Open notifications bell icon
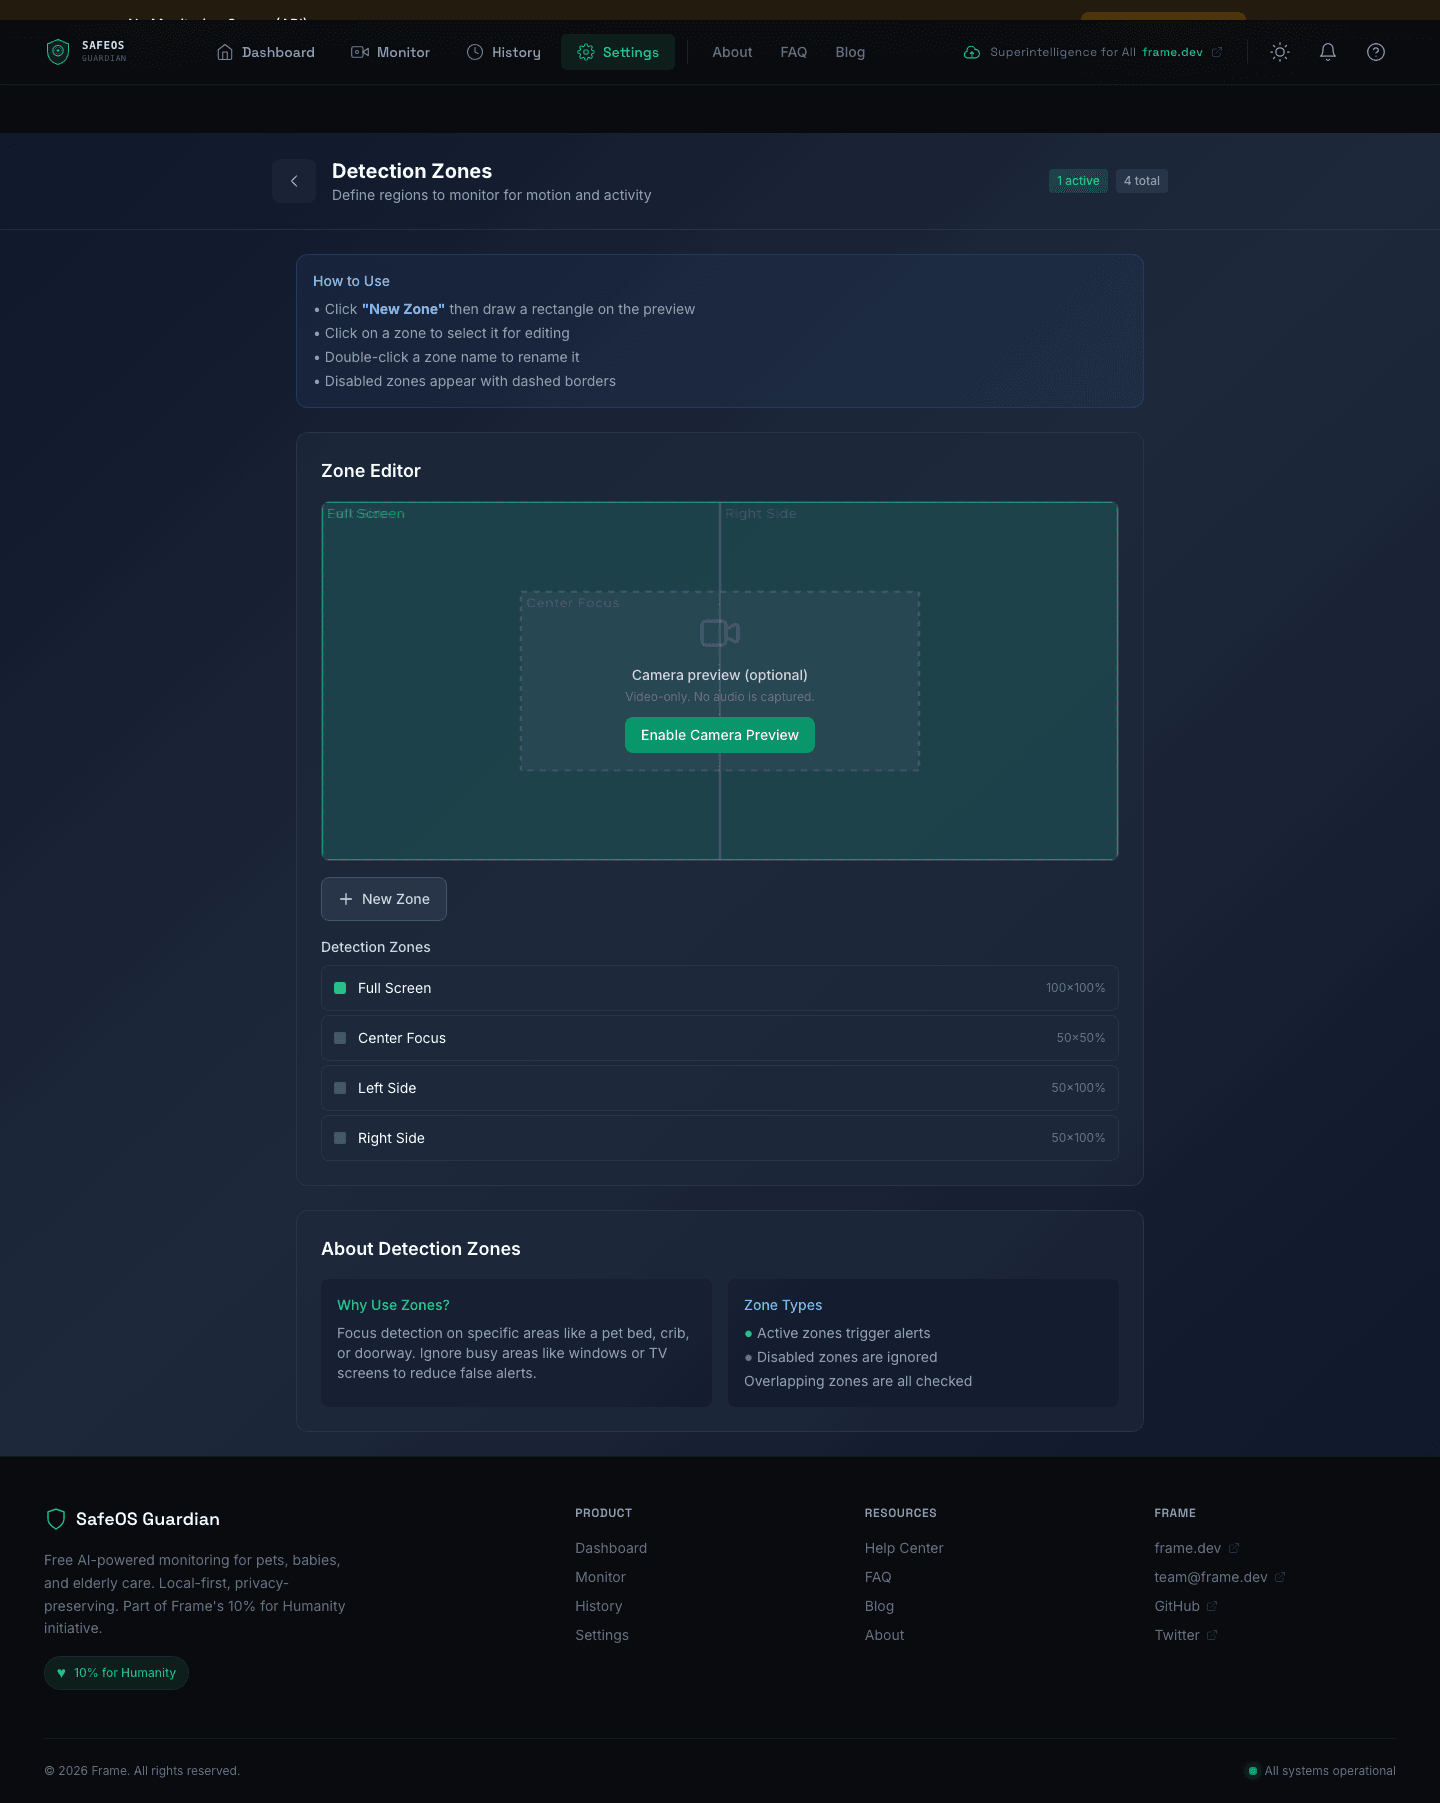Viewport: 1440px width, 1803px height. (1328, 52)
